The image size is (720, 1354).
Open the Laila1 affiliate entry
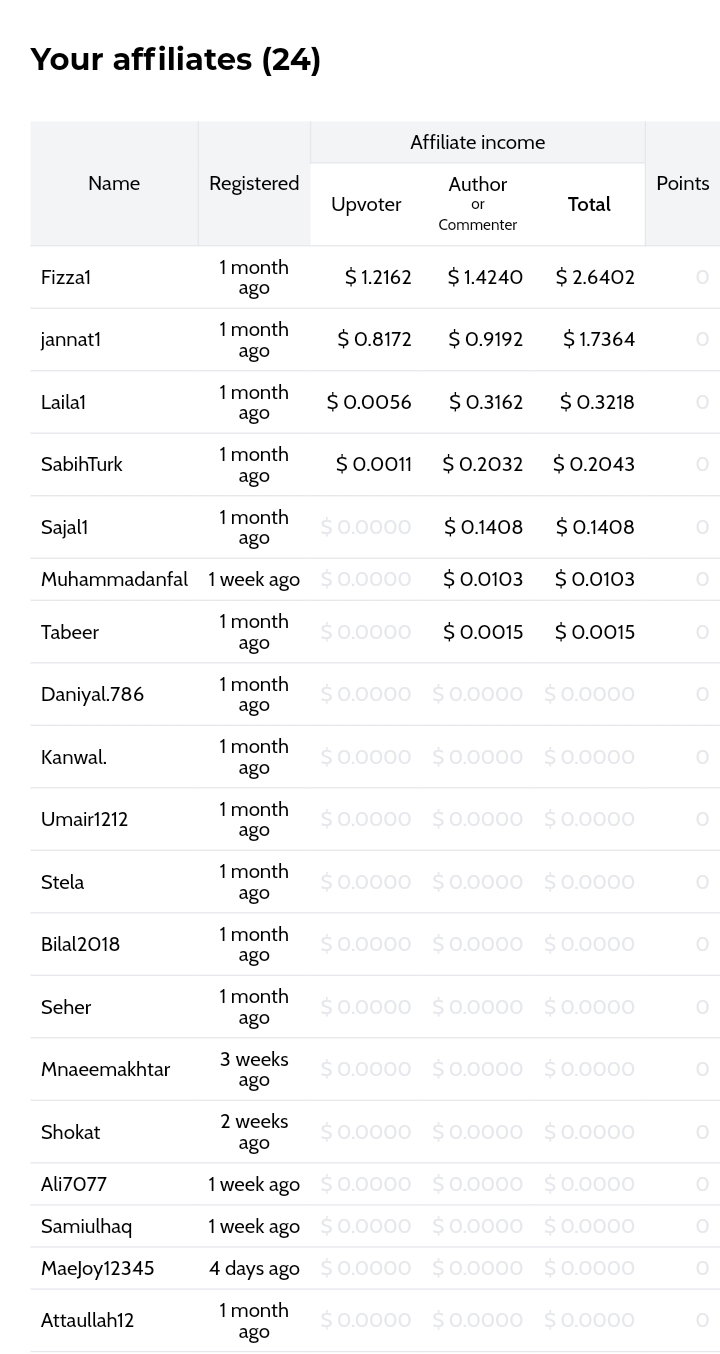[64, 402]
